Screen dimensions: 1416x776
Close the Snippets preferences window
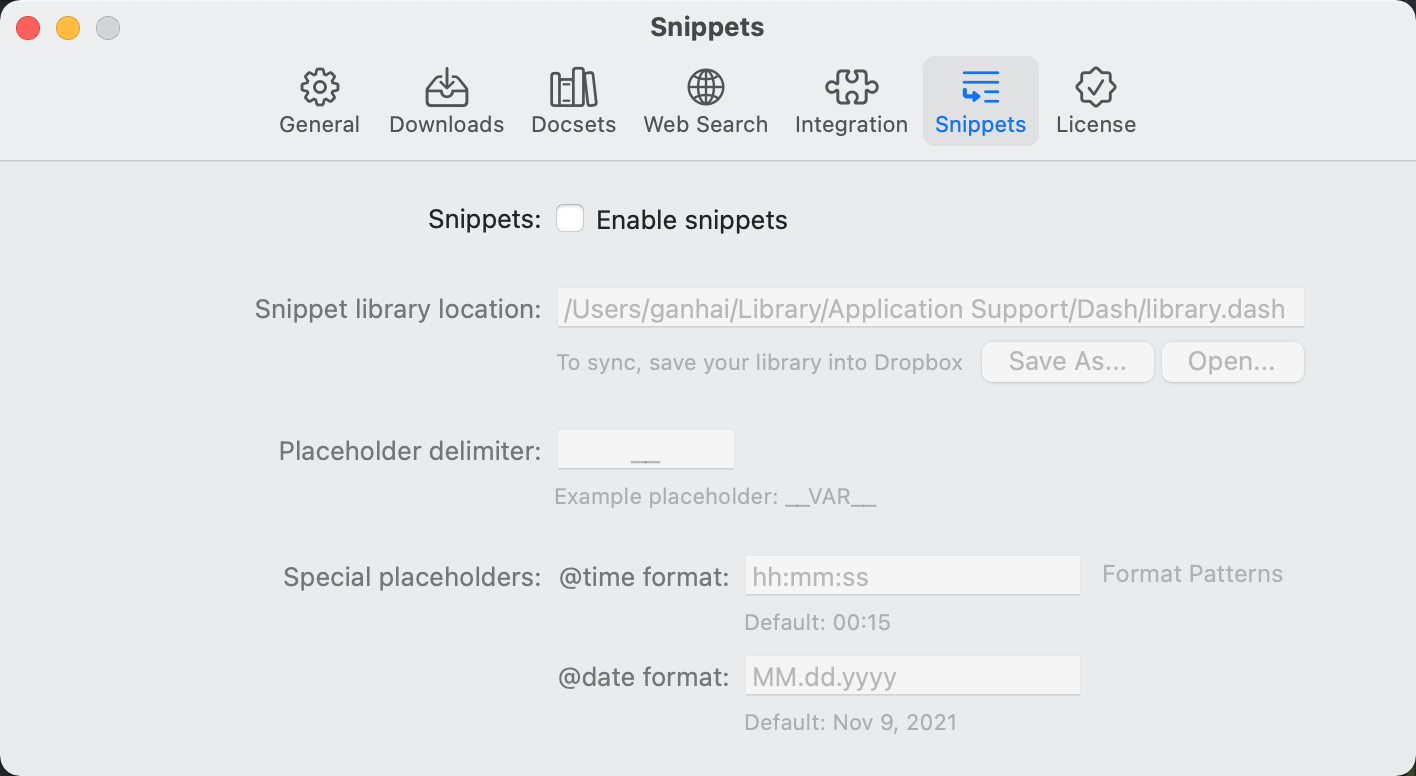pos(28,27)
